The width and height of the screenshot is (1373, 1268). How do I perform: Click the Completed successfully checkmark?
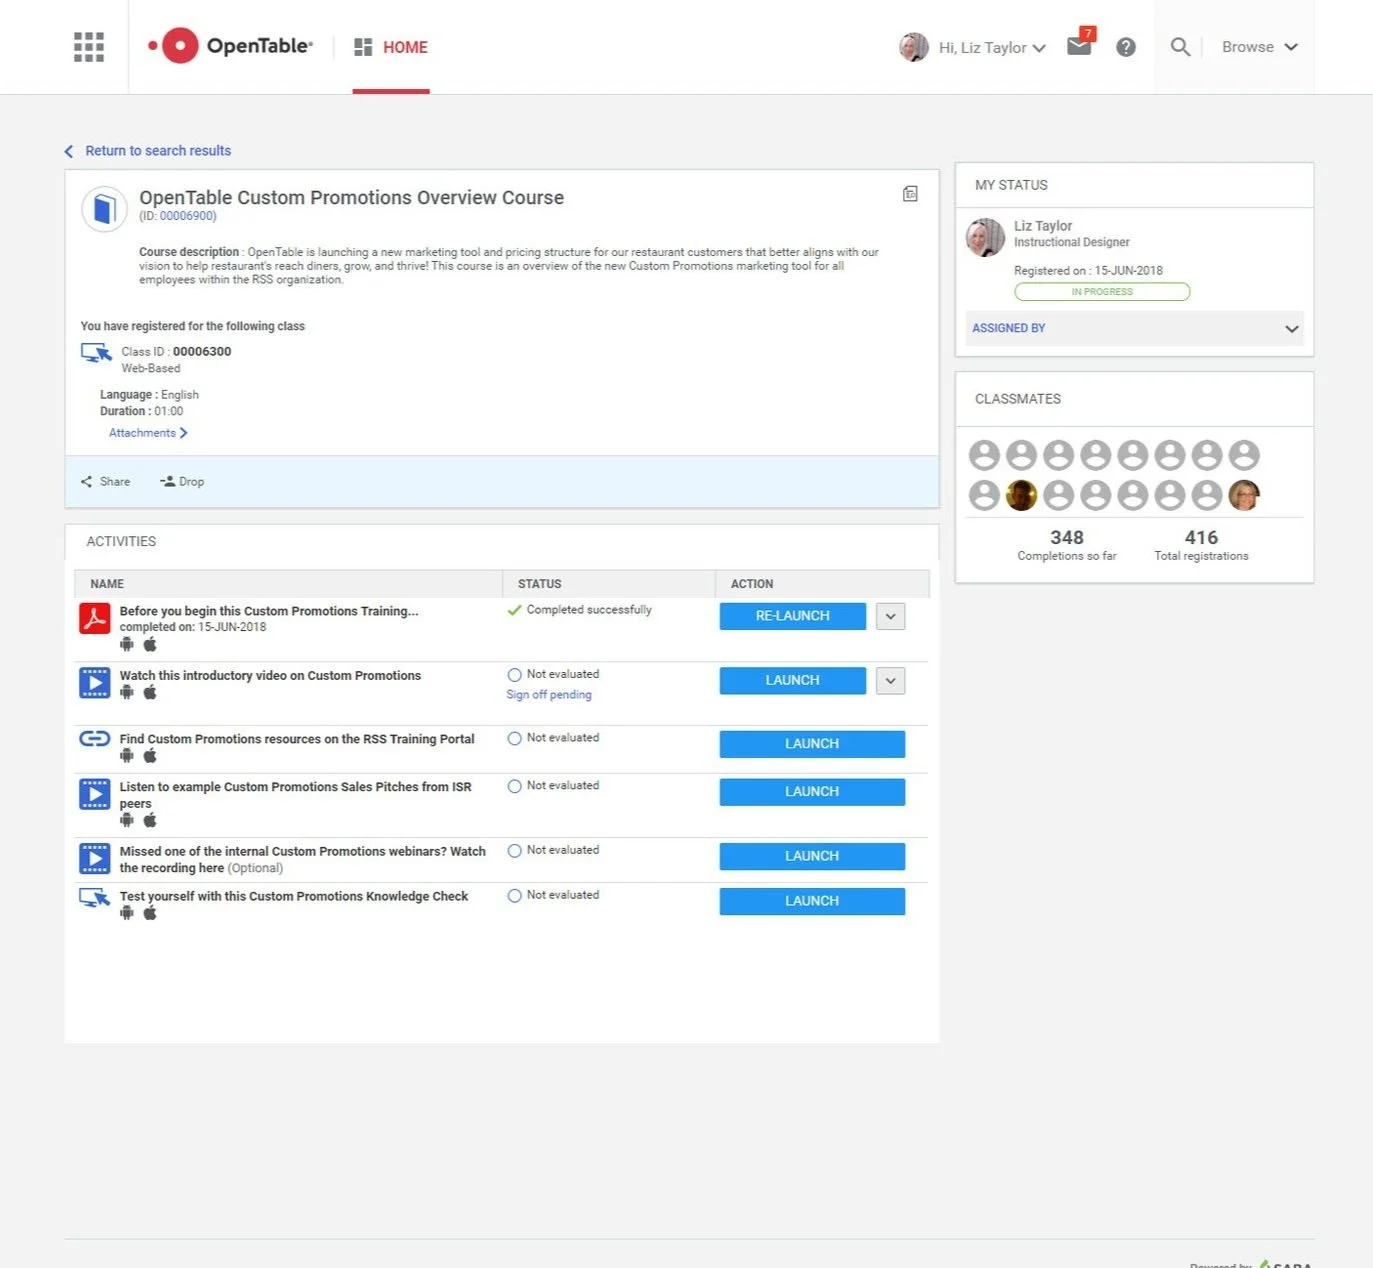tap(514, 610)
